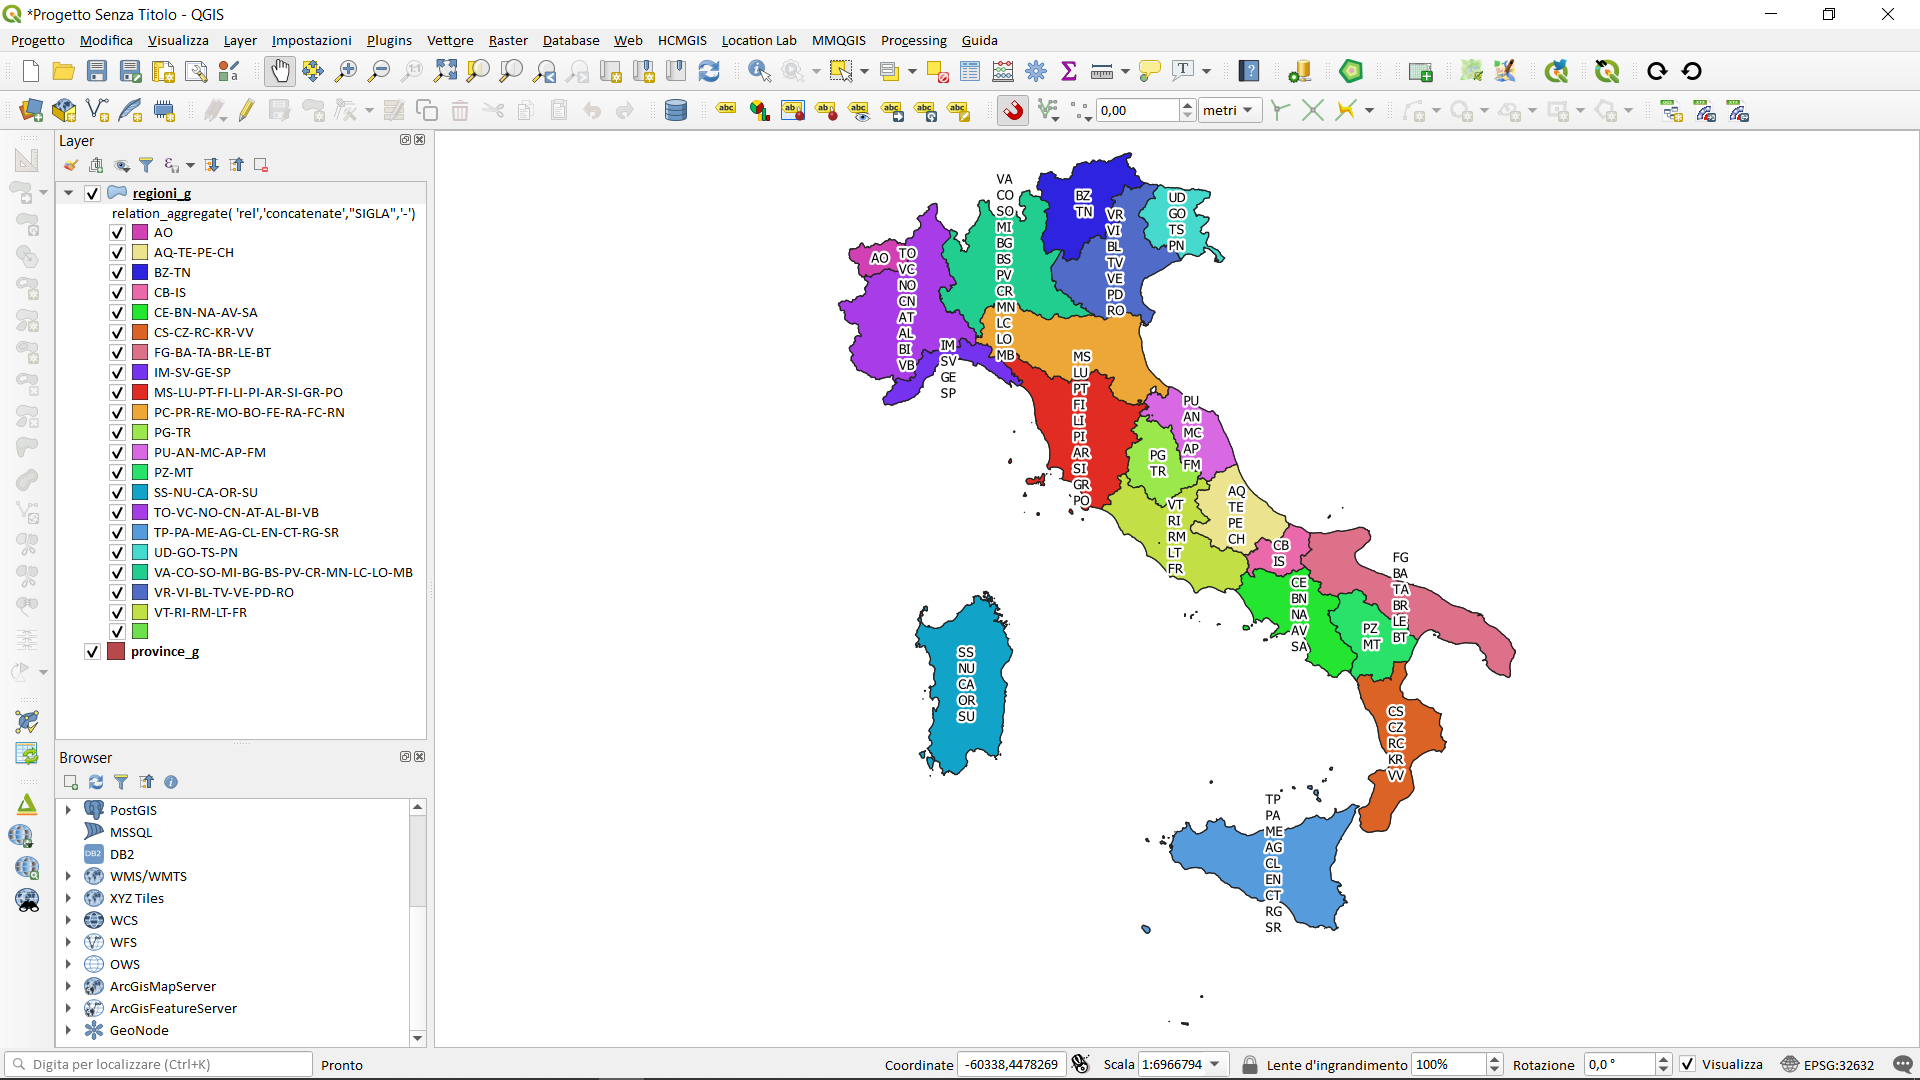The image size is (1920, 1080).
Task: Click the Identify Features tool
Action: [759, 71]
